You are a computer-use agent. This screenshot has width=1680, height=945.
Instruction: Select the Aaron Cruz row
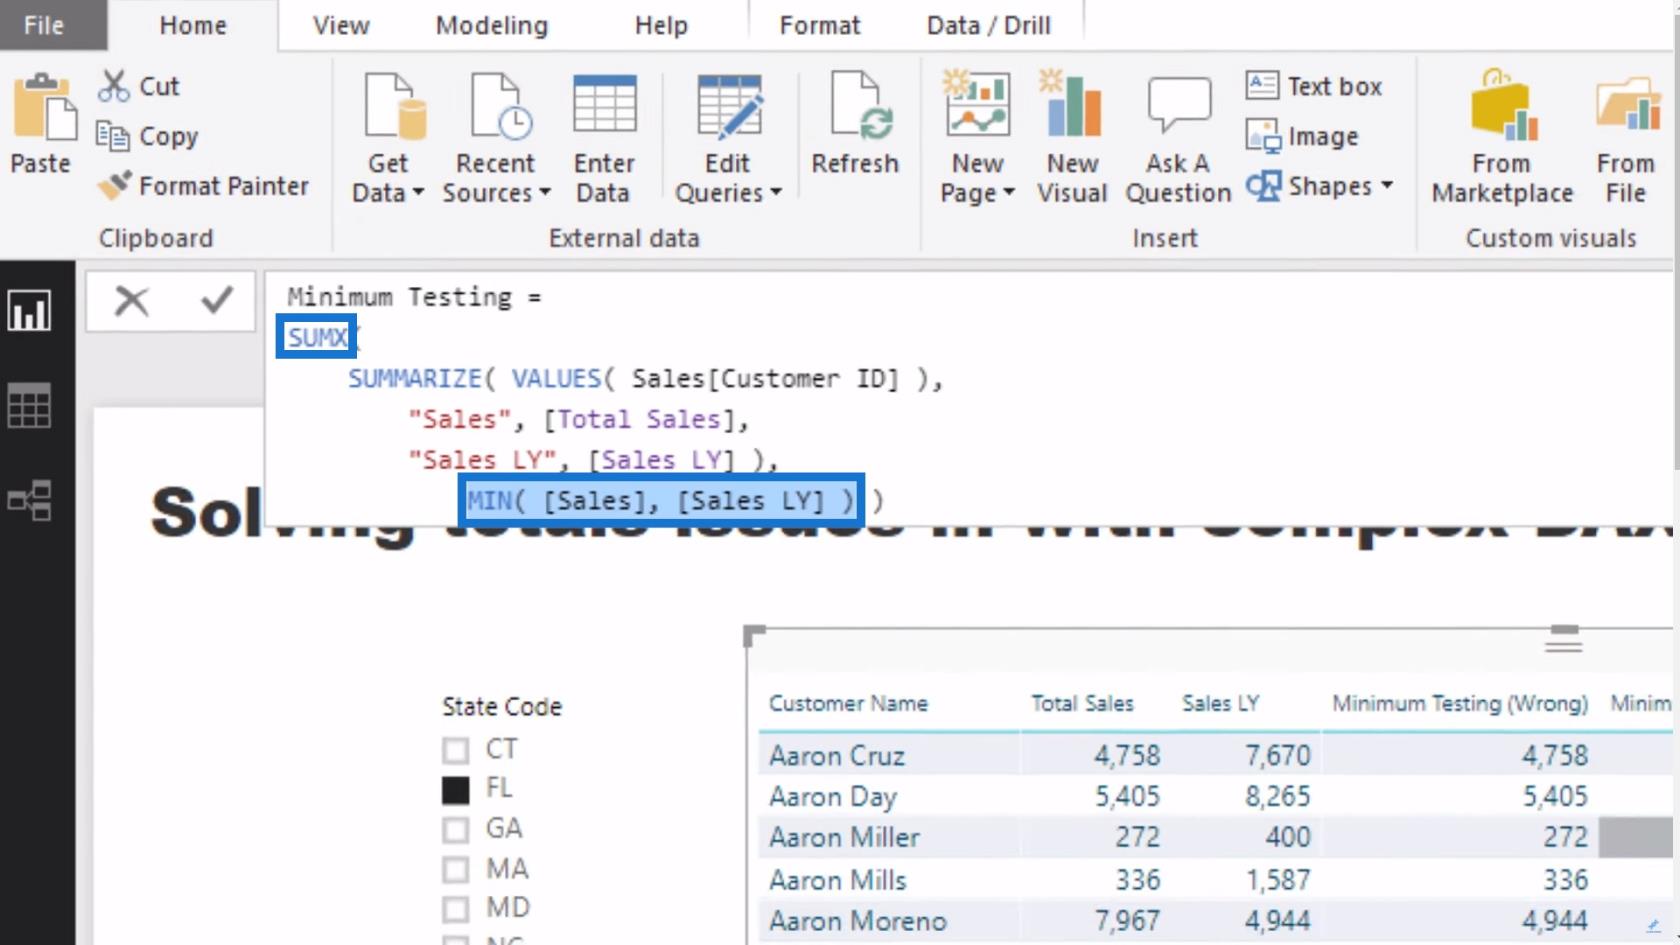(1215, 755)
